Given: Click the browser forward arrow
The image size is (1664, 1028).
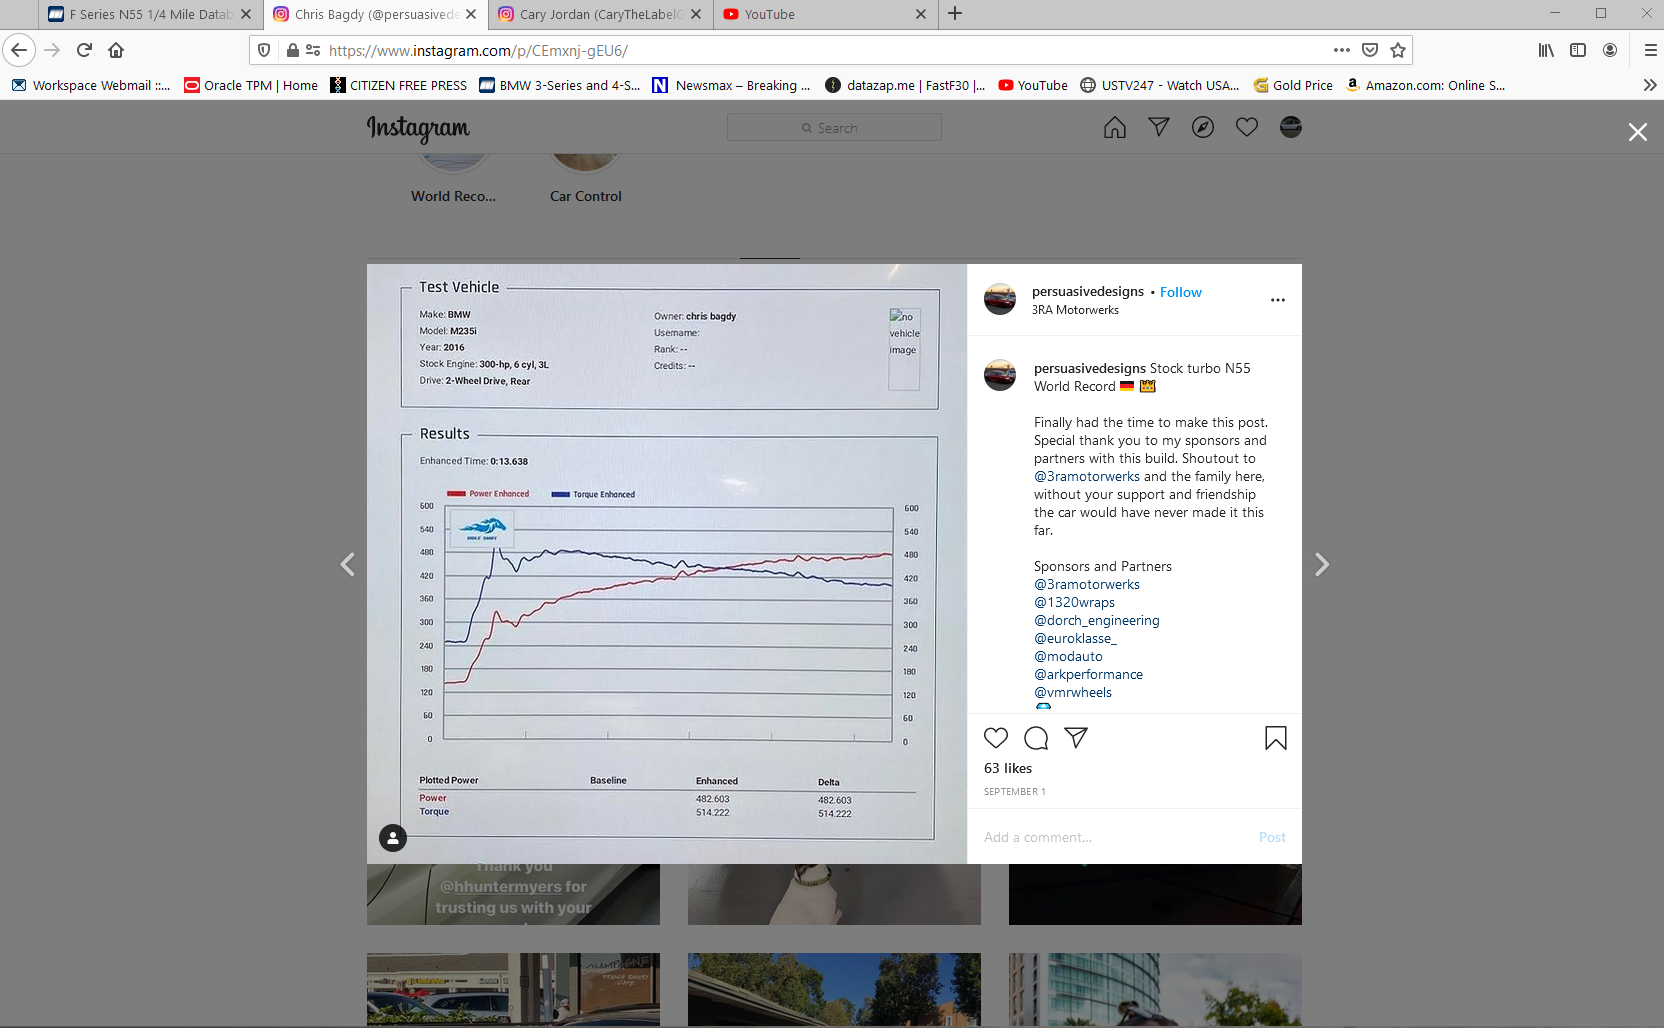Looking at the screenshot, I should pos(52,50).
